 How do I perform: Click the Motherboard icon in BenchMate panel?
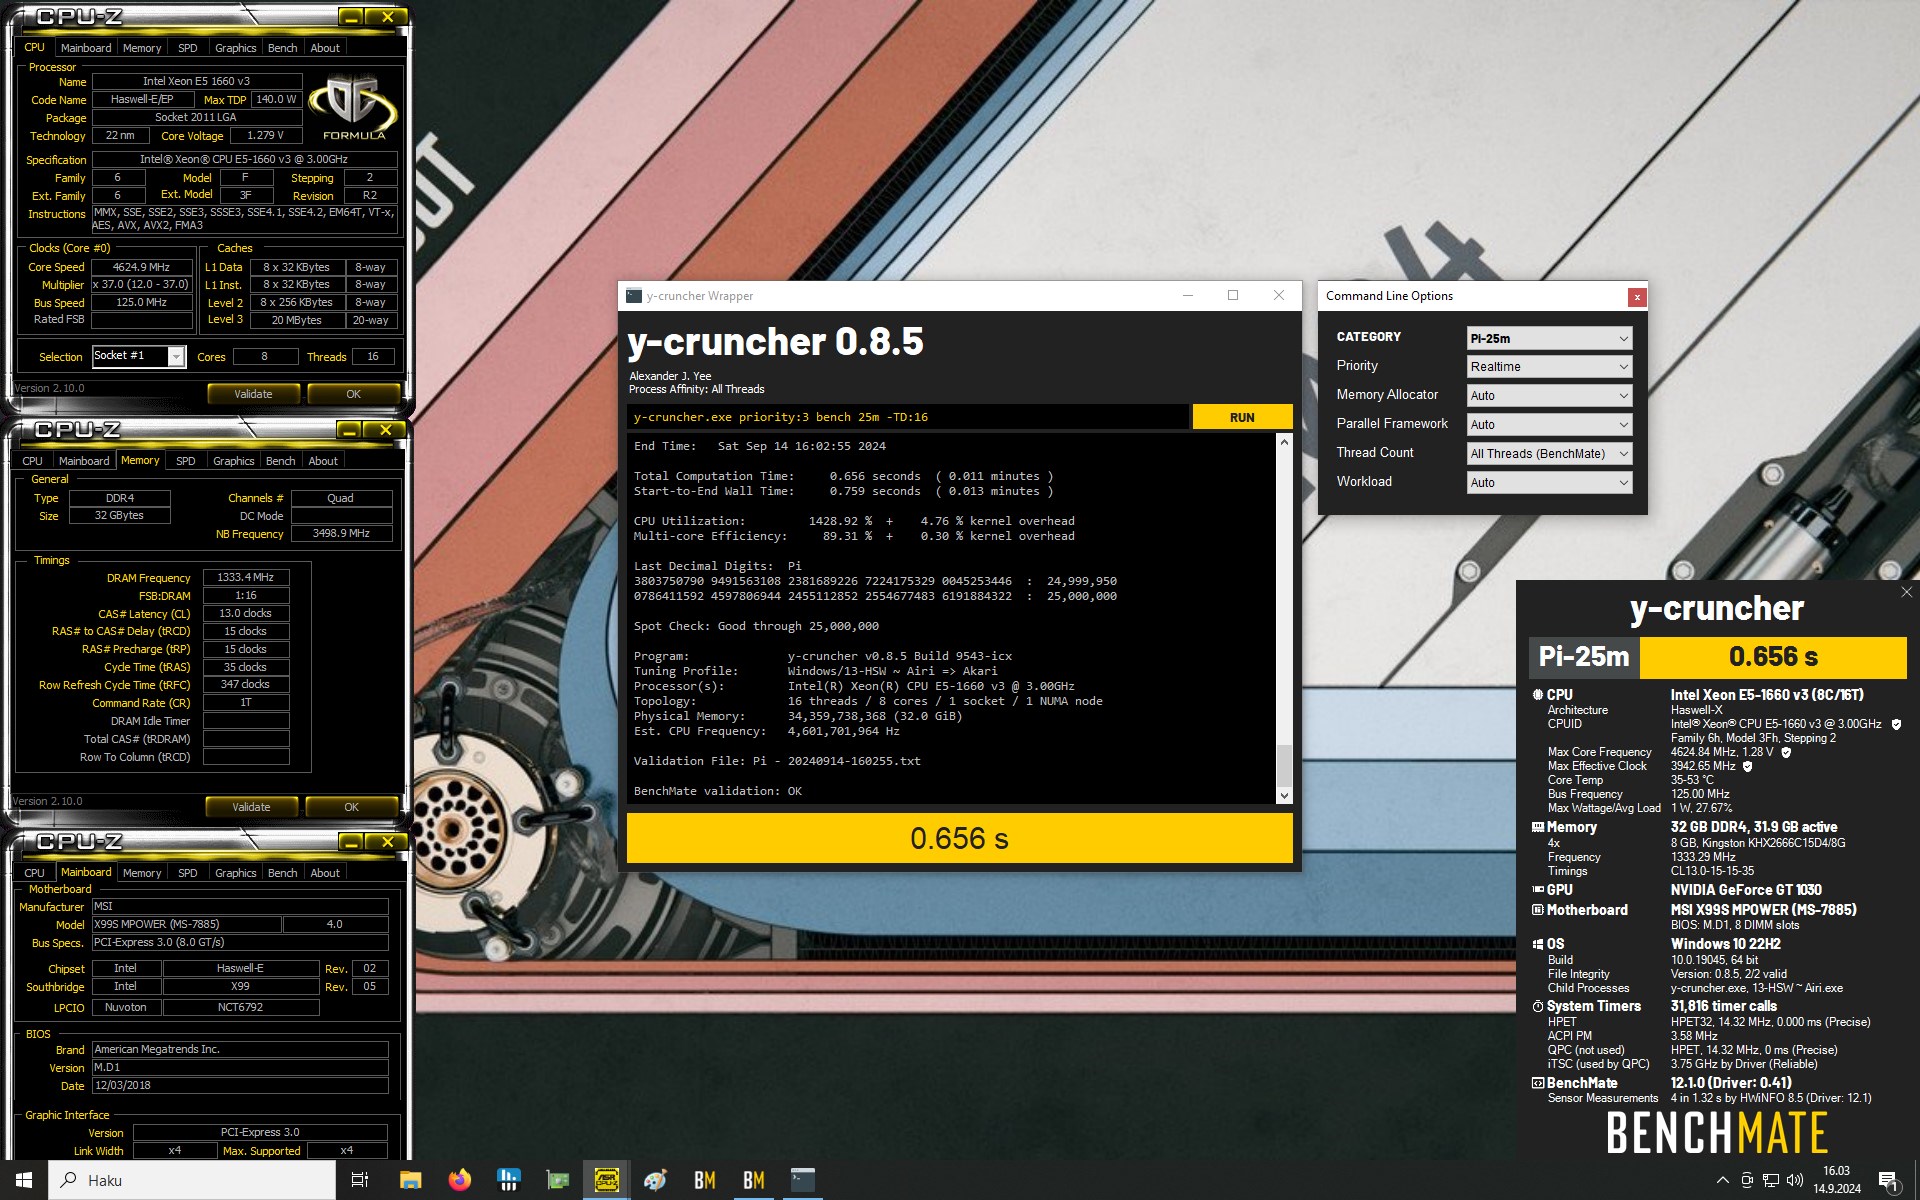coord(1538,910)
